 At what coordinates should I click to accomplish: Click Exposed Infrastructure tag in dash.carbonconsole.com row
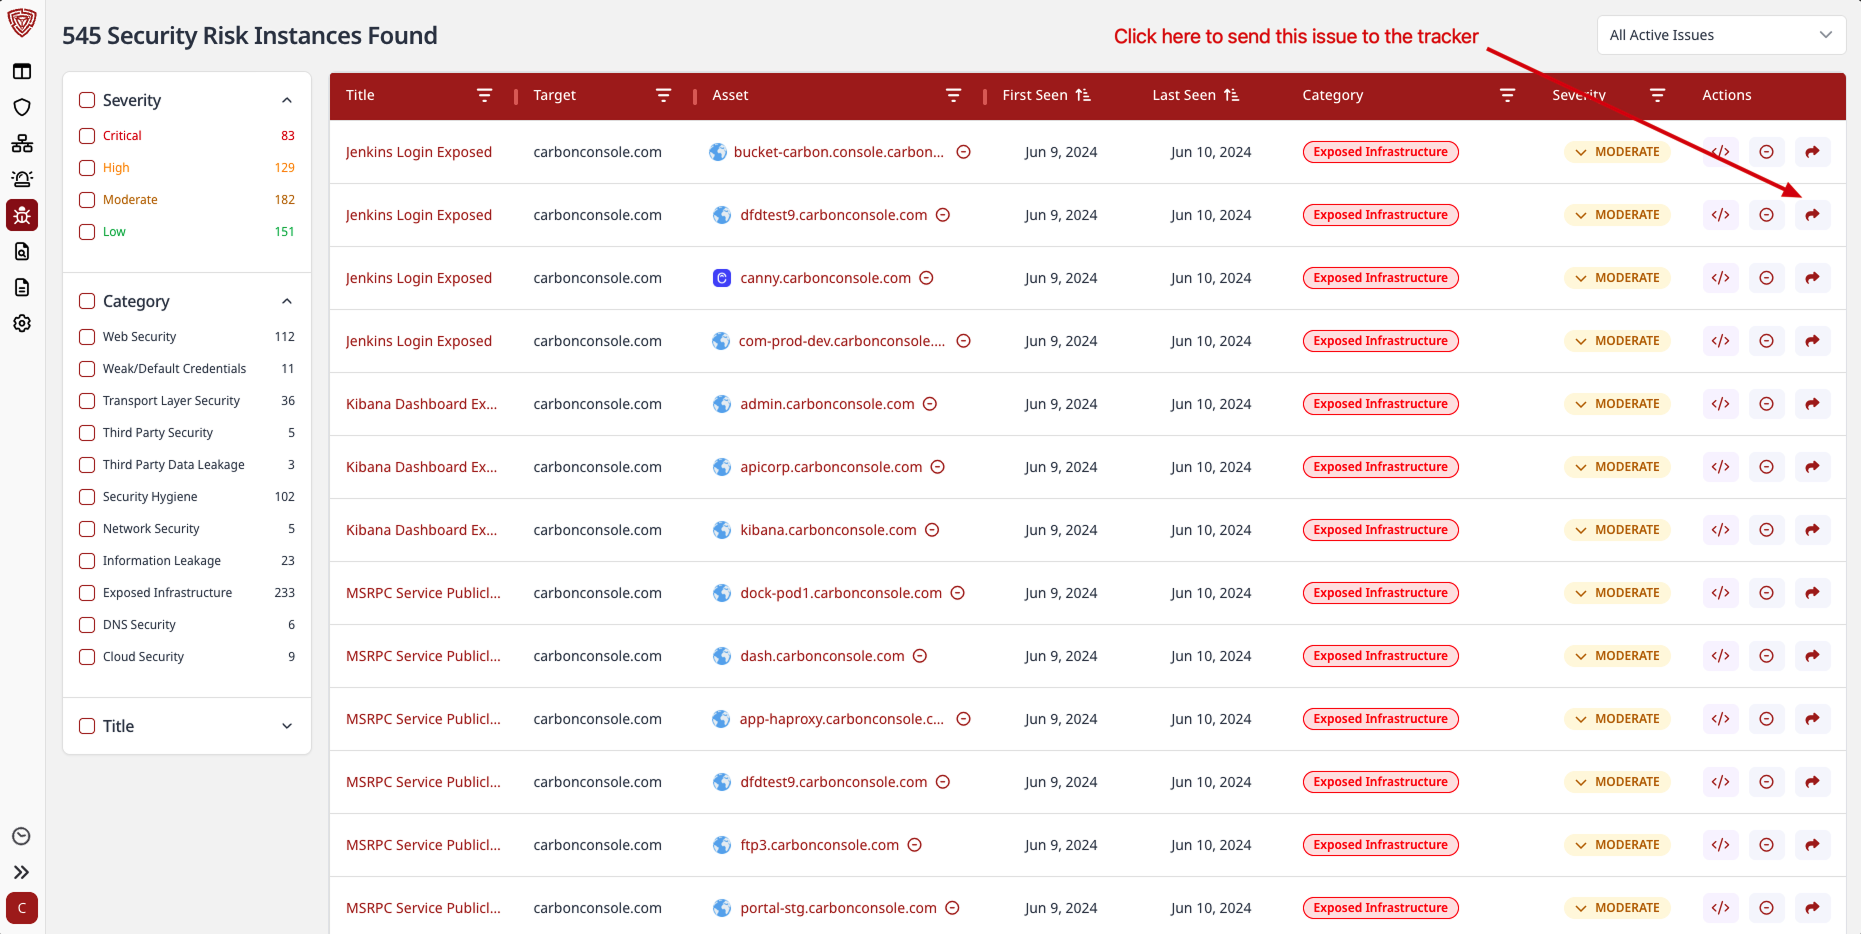(x=1380, y=656)
